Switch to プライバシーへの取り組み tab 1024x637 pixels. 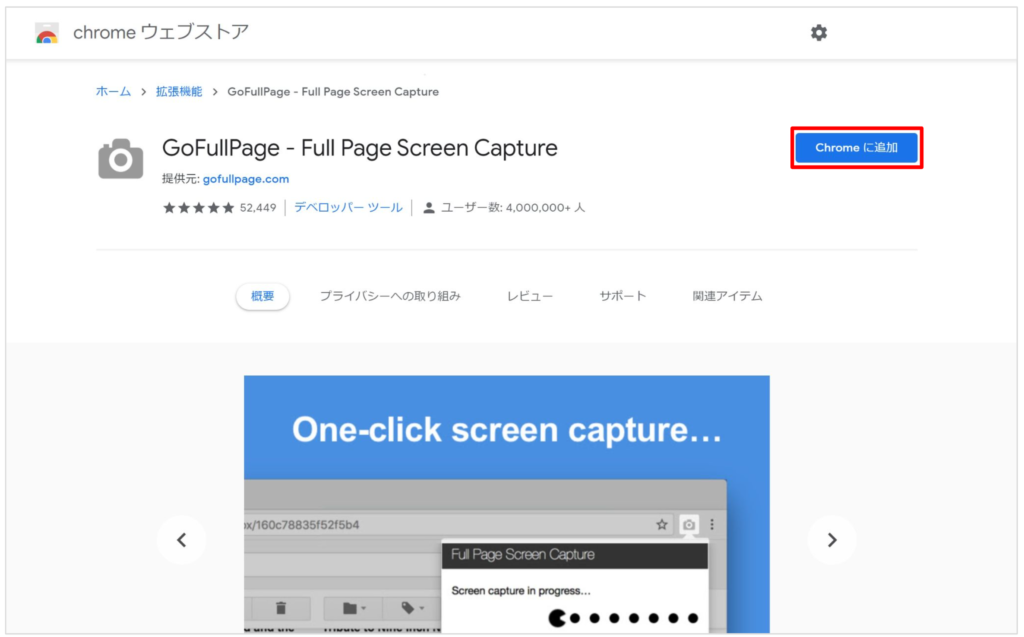point(390,296)
